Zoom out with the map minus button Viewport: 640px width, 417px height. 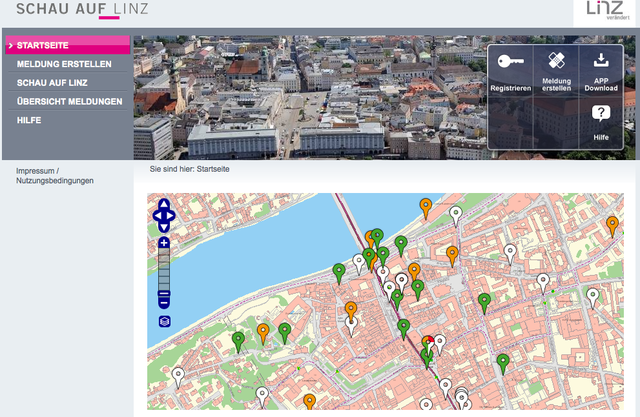(164, 303)
